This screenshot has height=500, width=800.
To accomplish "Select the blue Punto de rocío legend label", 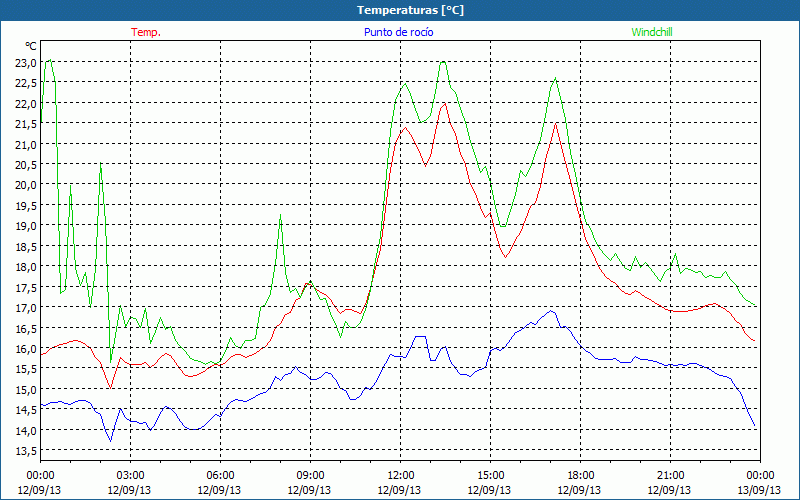I will coord(398,32).
